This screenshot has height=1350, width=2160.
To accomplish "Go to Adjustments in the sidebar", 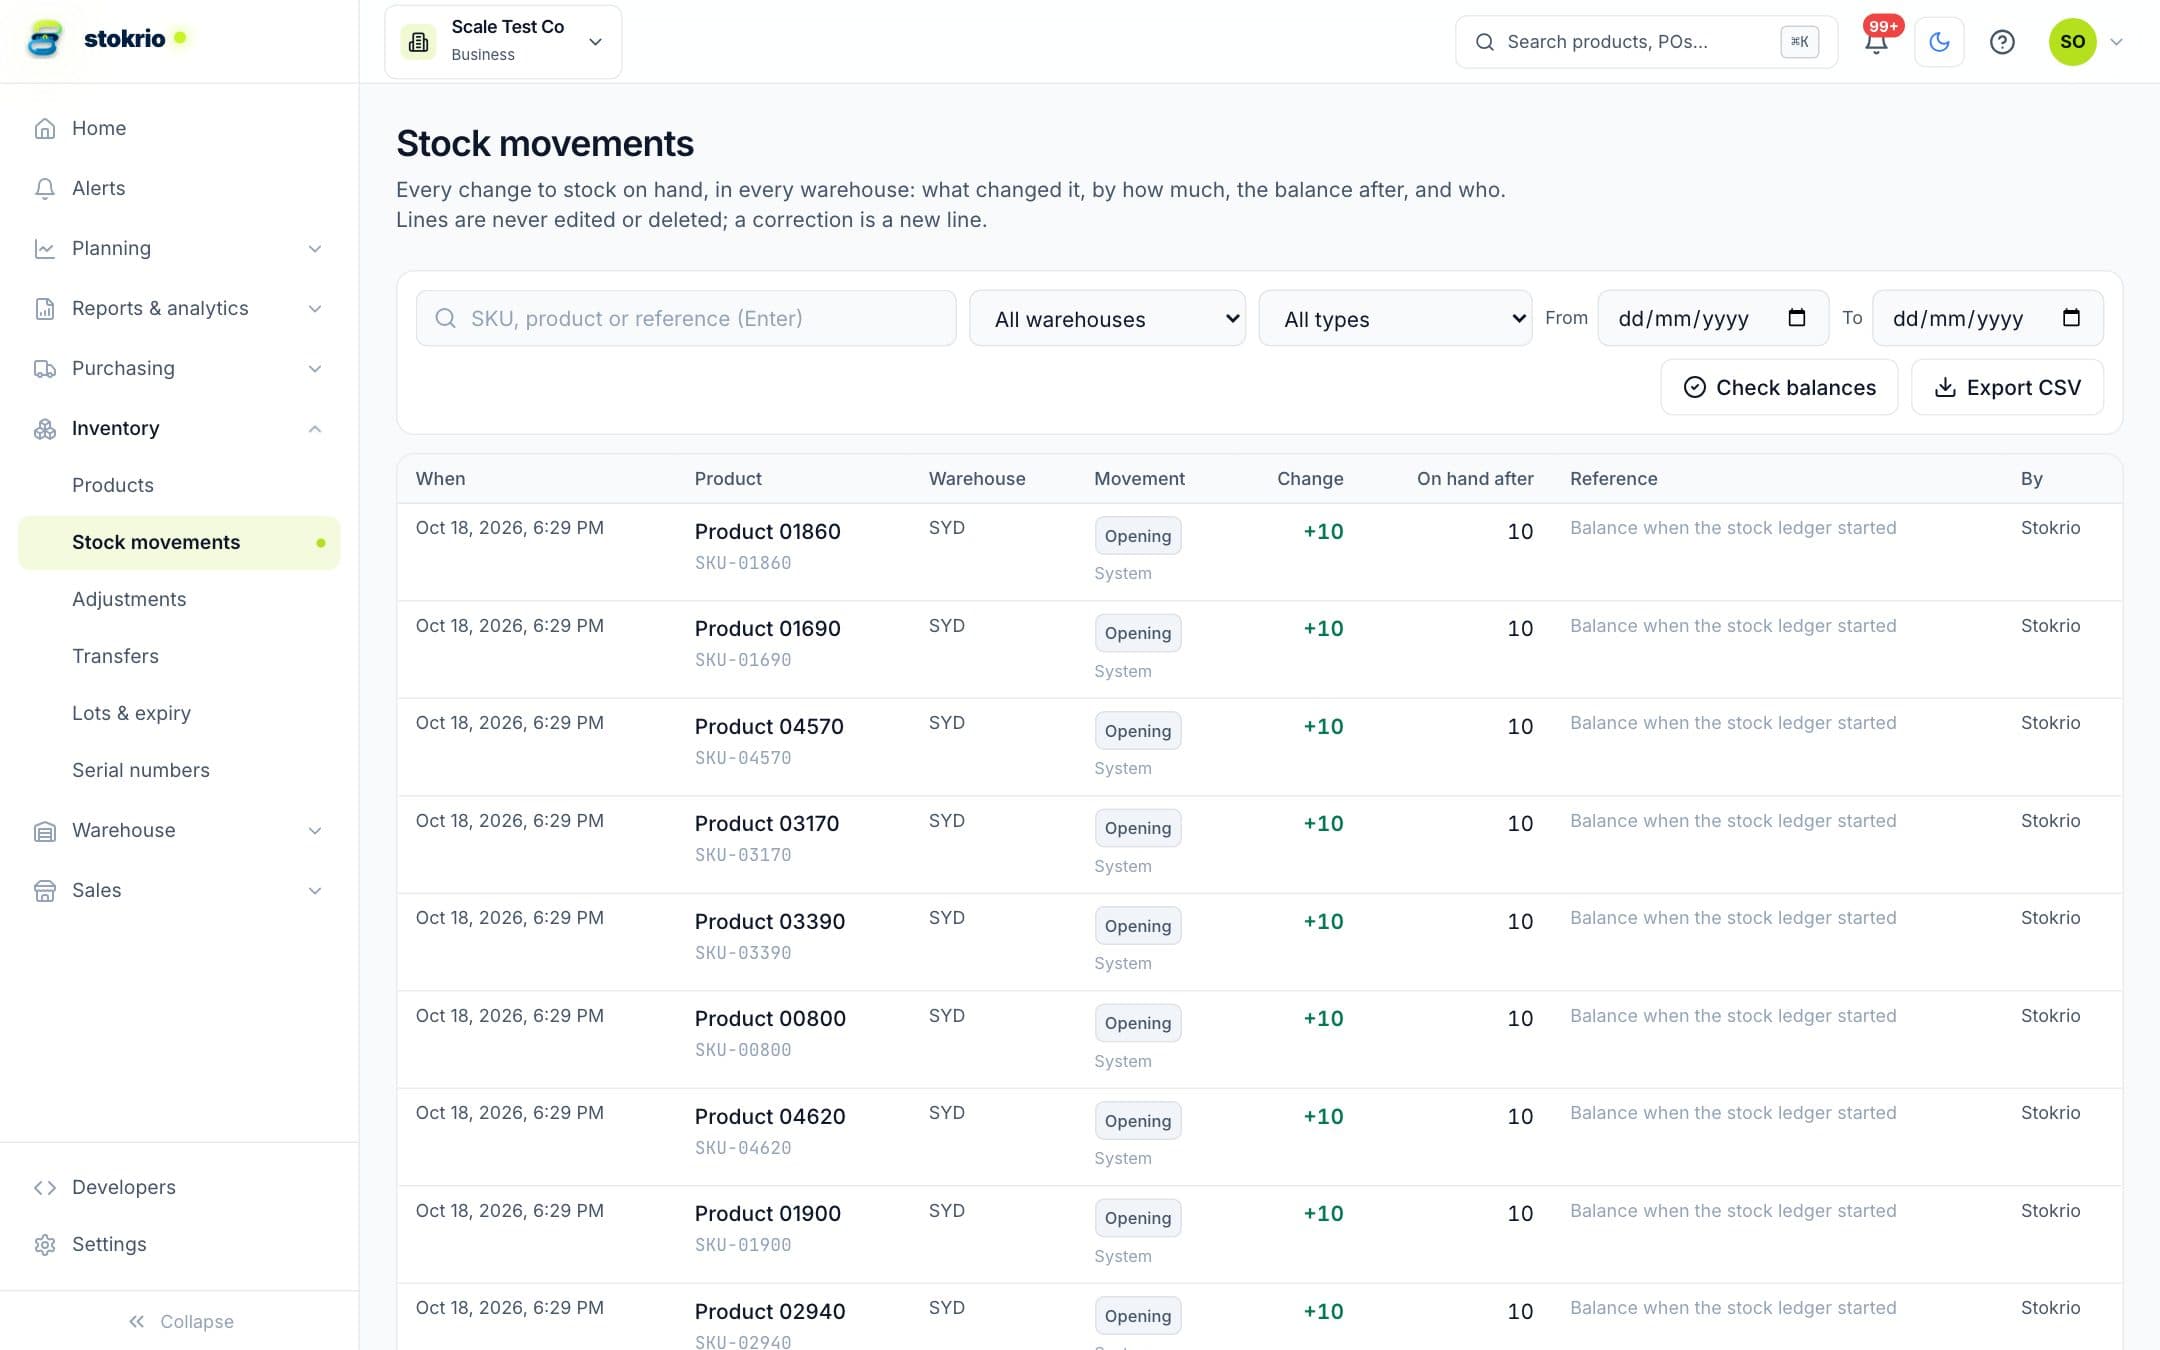I will [x=129, y=599].
